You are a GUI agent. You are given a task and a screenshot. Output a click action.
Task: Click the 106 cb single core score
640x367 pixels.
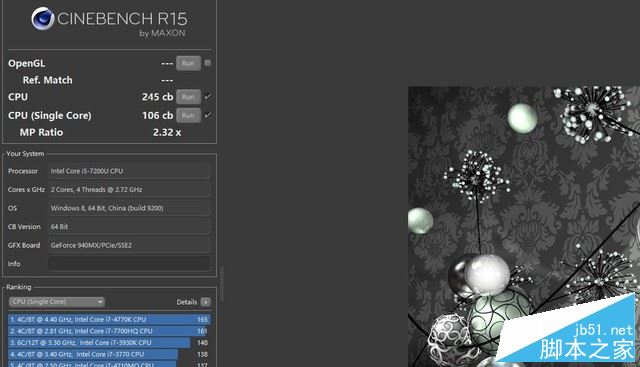158,116
